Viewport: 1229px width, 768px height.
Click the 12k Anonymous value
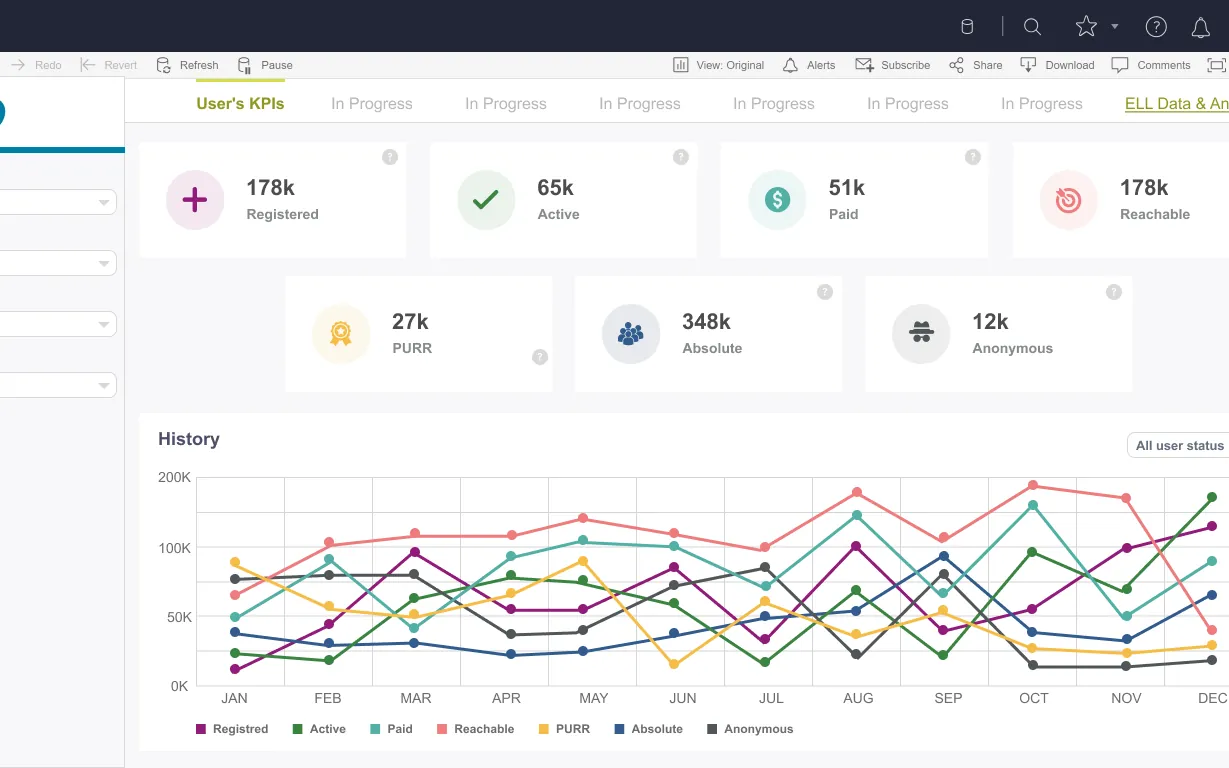pos(990,322)
